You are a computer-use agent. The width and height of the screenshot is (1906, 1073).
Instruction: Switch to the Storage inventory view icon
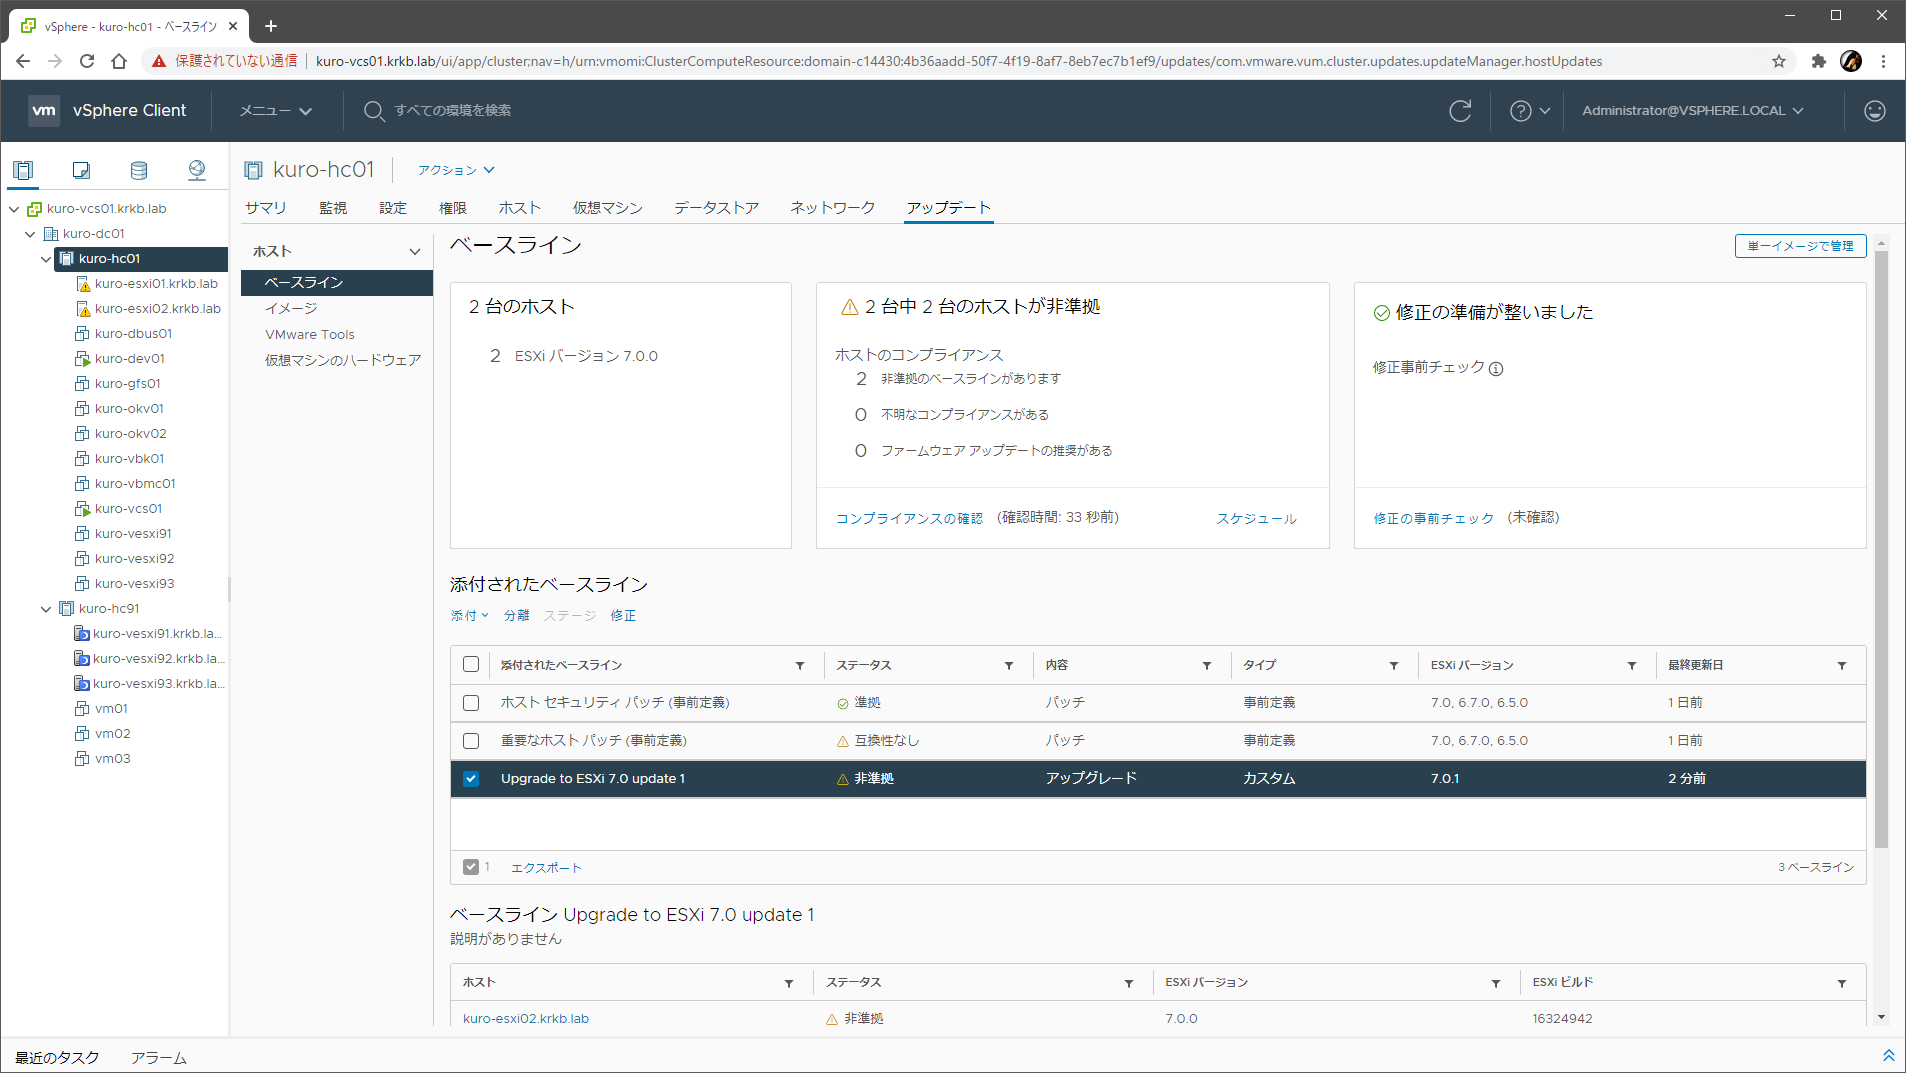[139, 170]
